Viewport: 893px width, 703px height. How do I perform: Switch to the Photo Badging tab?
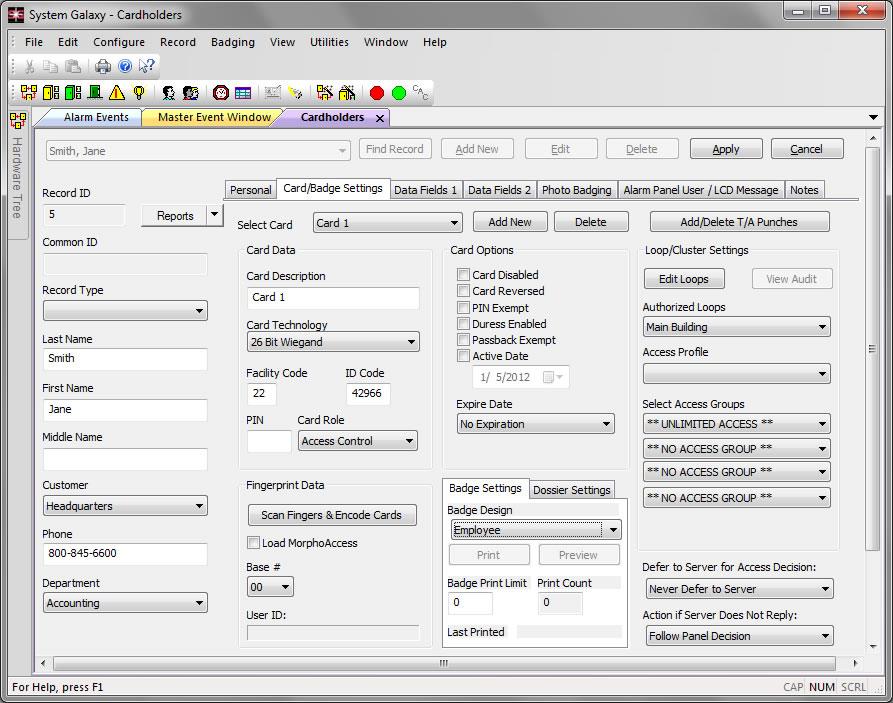(x=576, y=190)
